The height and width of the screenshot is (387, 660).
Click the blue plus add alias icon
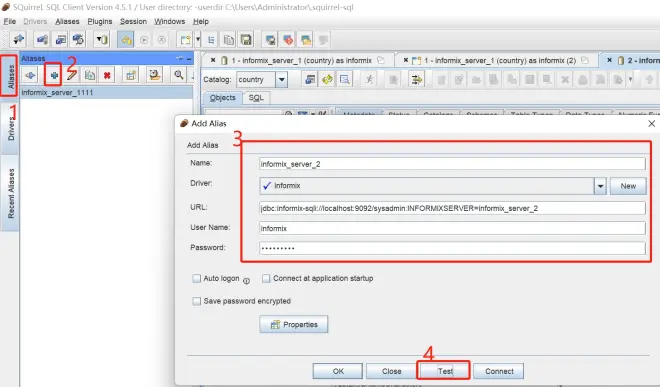(x=54, y=75)
